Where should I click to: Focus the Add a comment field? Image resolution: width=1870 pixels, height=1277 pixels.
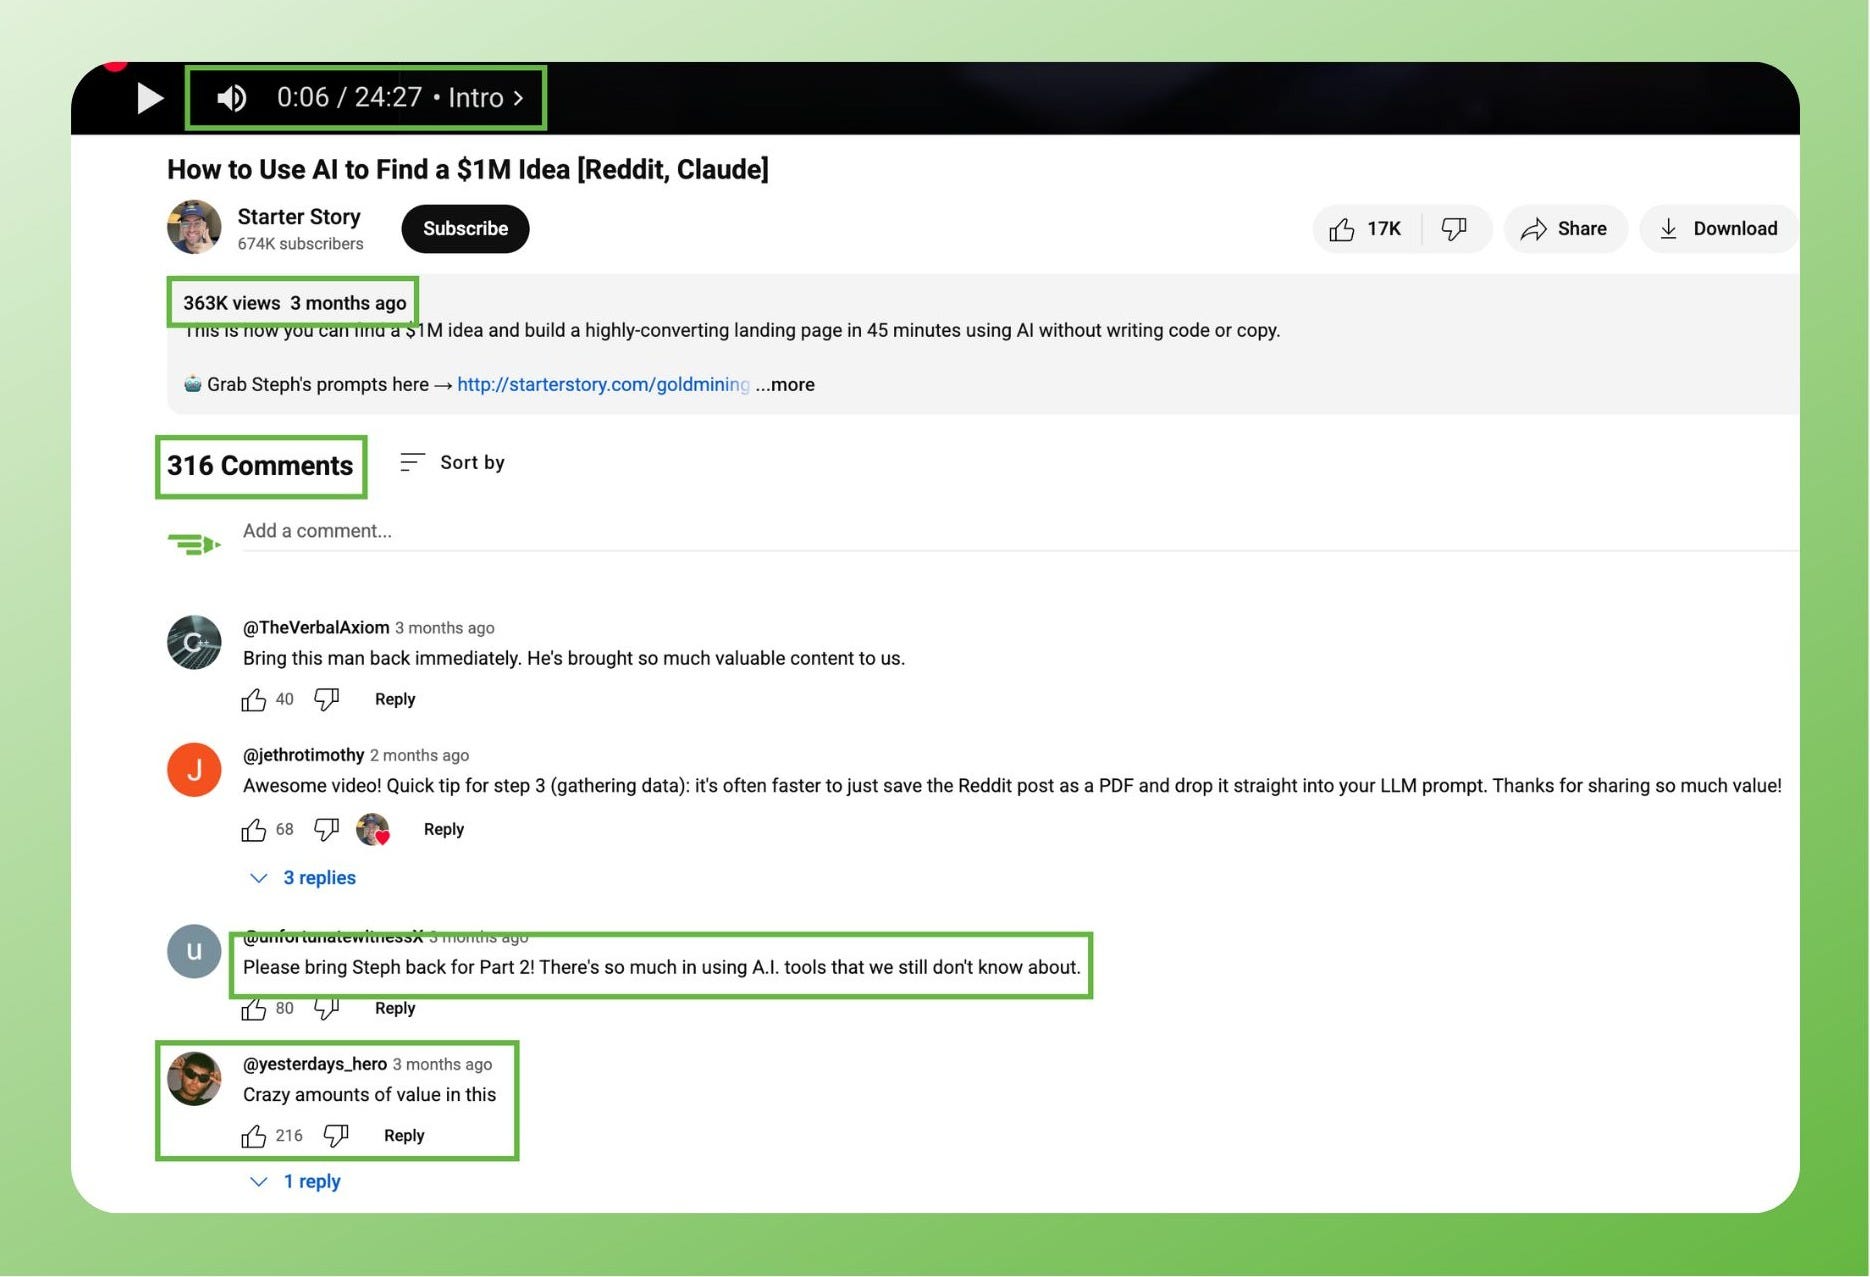(x=1020, y=531)
